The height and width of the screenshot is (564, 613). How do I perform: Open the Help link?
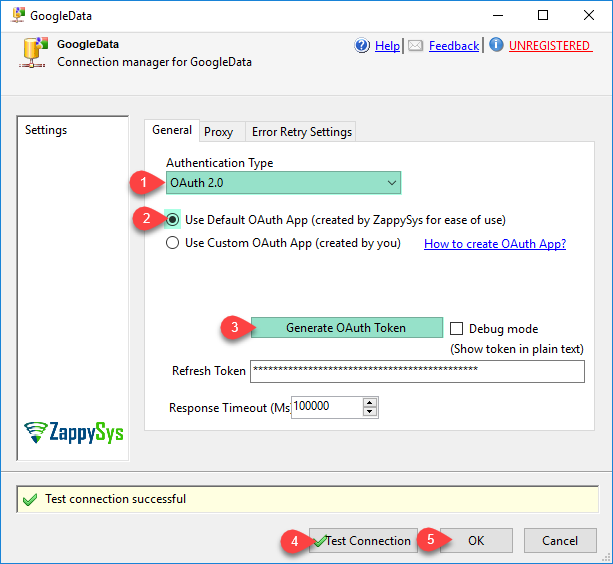pyautogui.click(x=387, y=46)
